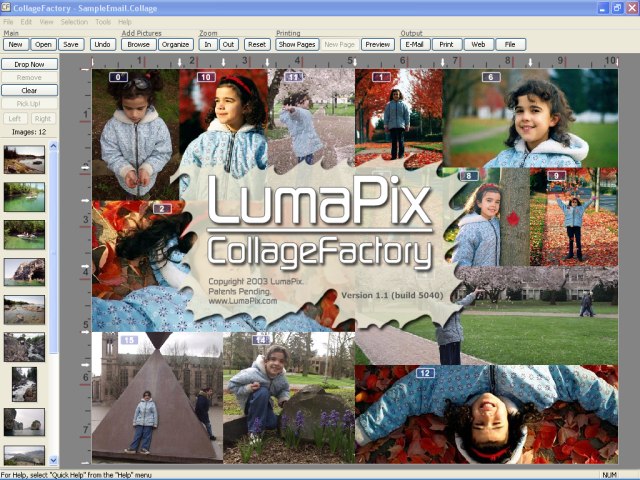The height and width of the screenshot is (480, 640).
Task: Click the www.LumaPix.com link
Action: [242, 301]
